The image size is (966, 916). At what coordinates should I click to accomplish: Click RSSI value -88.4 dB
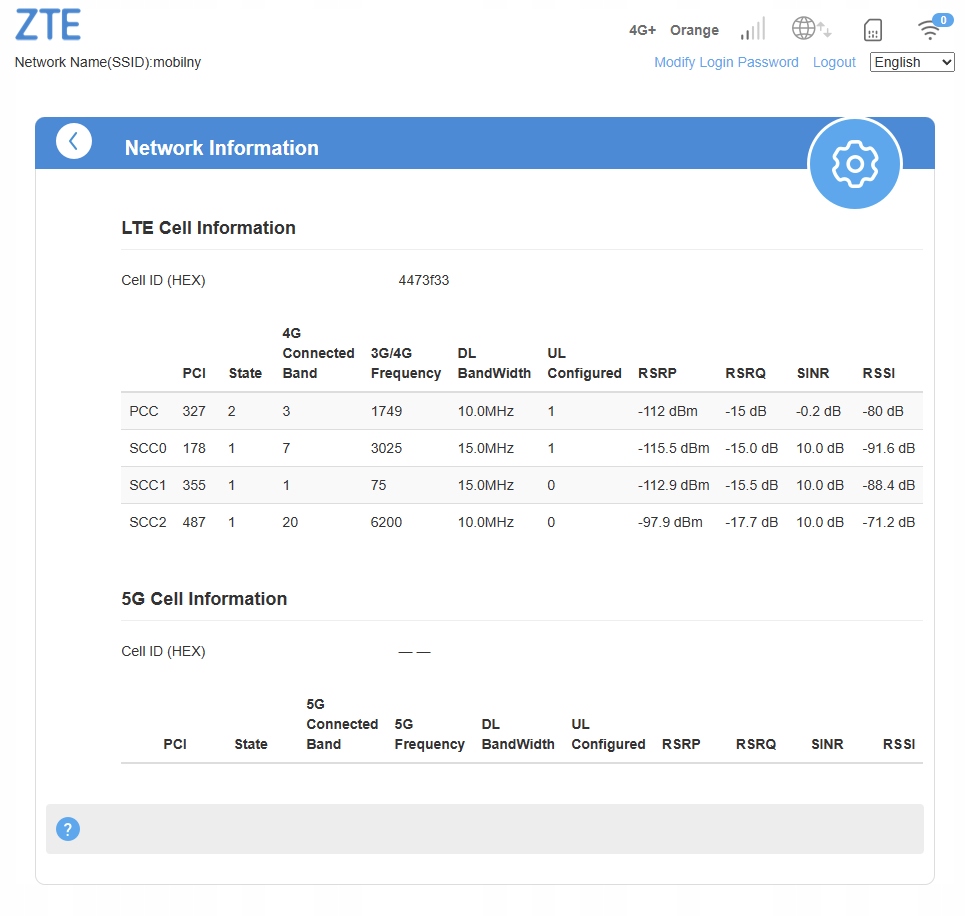pyautogui.click(x=888, y=485)
